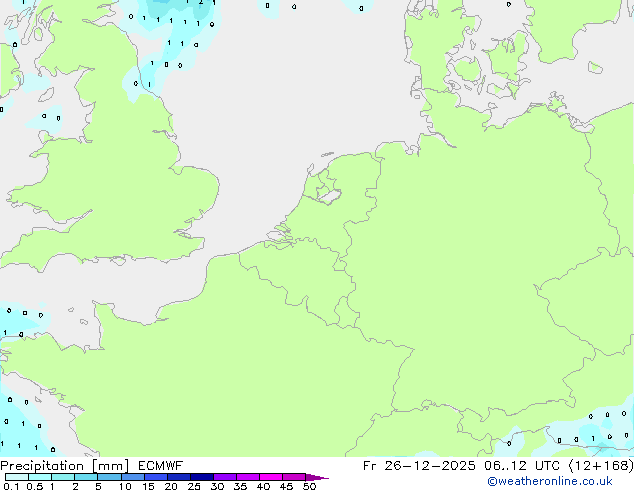
Task: Click the purple arrow tip past 50
Action: click(317, 477)
